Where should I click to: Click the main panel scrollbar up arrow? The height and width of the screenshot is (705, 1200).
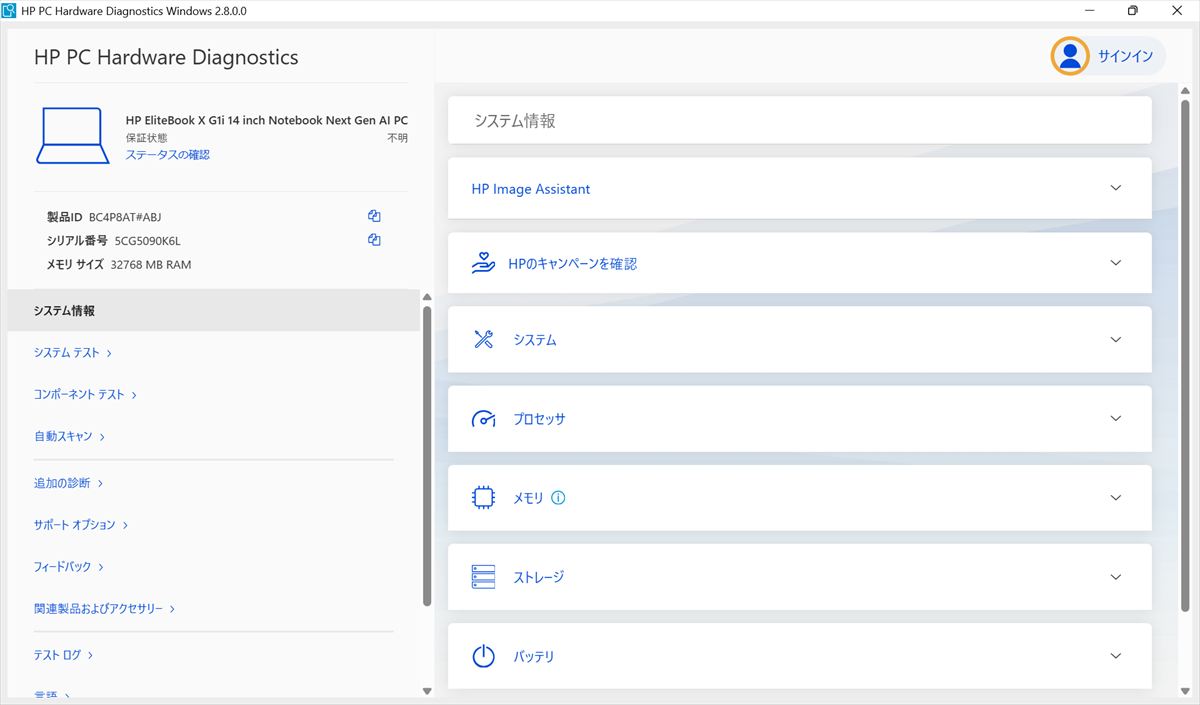coord(1186,90)
